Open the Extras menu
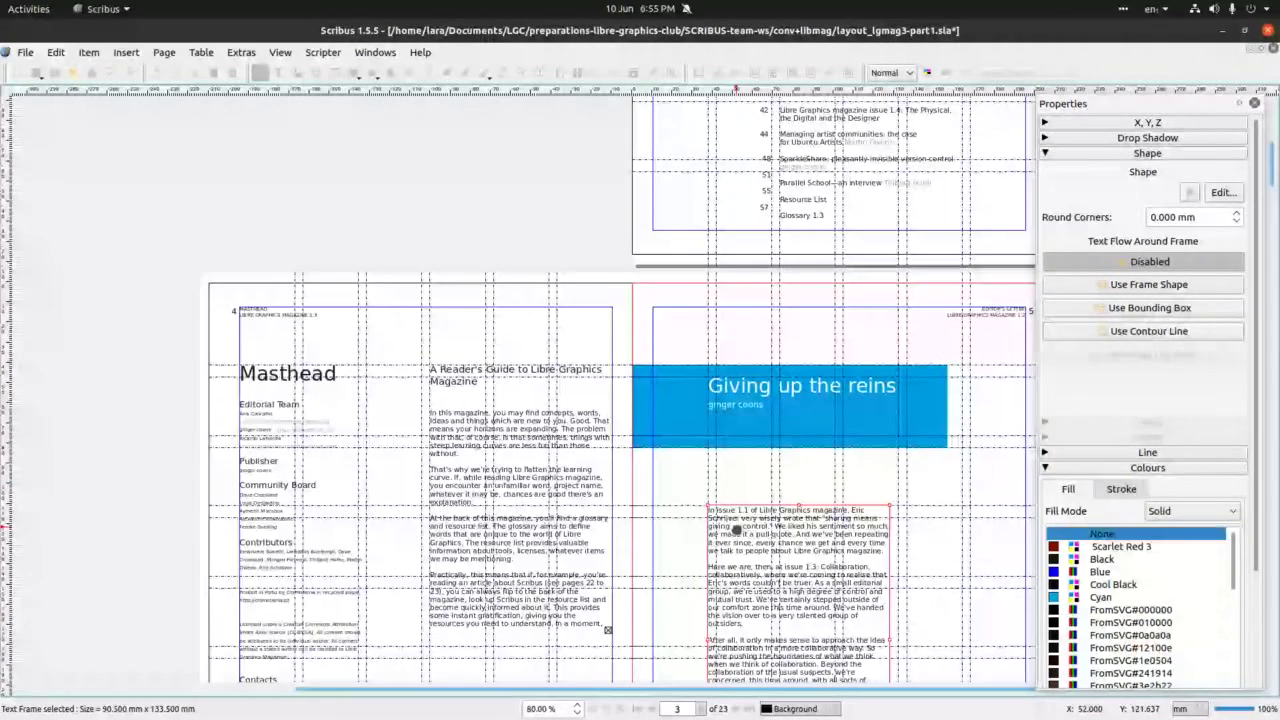The height and width of the screenshot is (720, 1280). pyautogui.click(x=241, y=52)
